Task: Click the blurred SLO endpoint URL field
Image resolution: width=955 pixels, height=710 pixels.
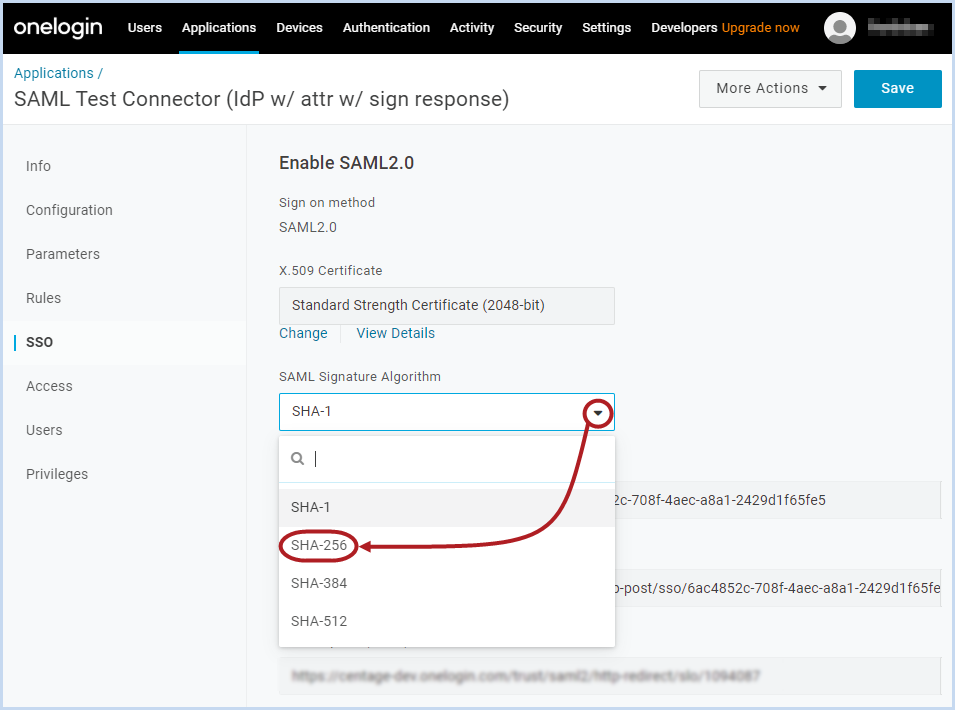Action: coord(610,676)
